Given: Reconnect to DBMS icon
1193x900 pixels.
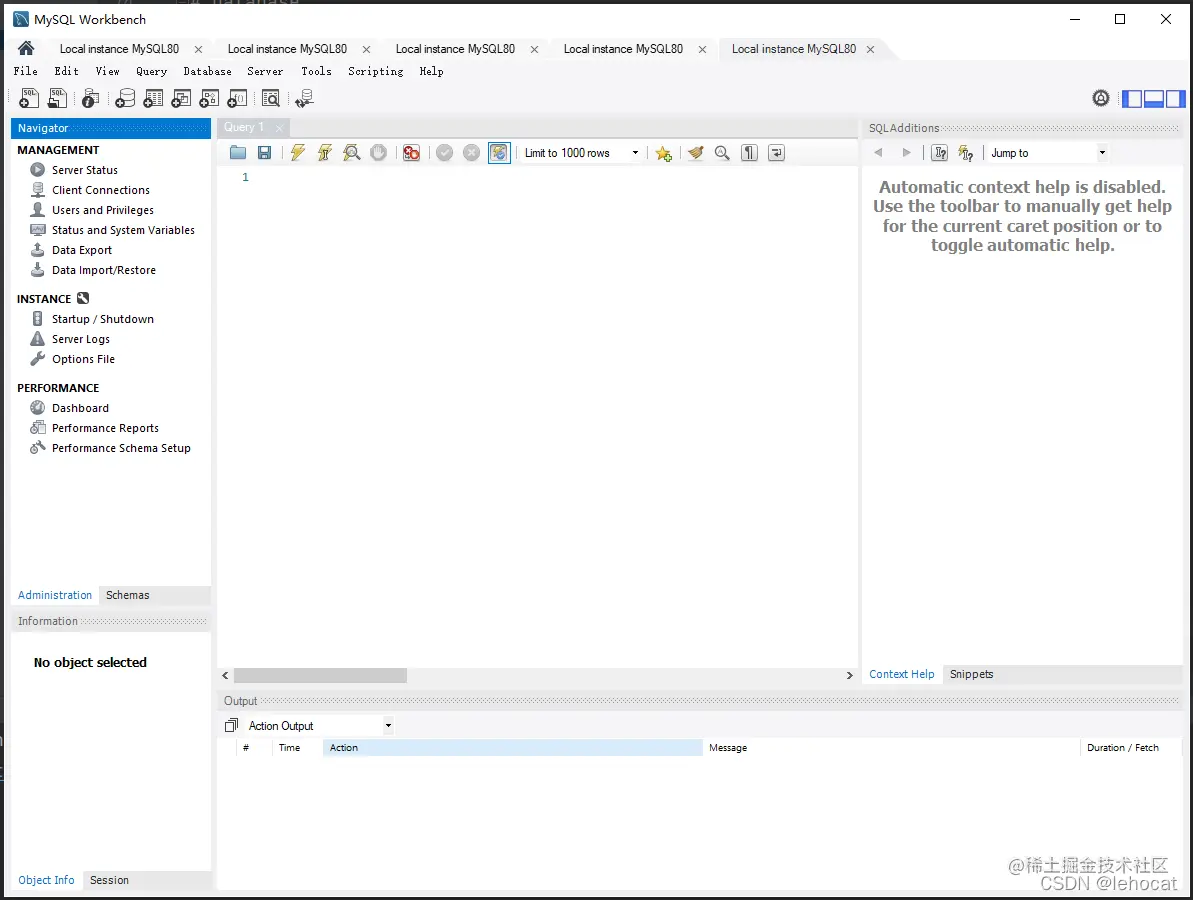Looking at the screenshot, I should coord(304,98).
